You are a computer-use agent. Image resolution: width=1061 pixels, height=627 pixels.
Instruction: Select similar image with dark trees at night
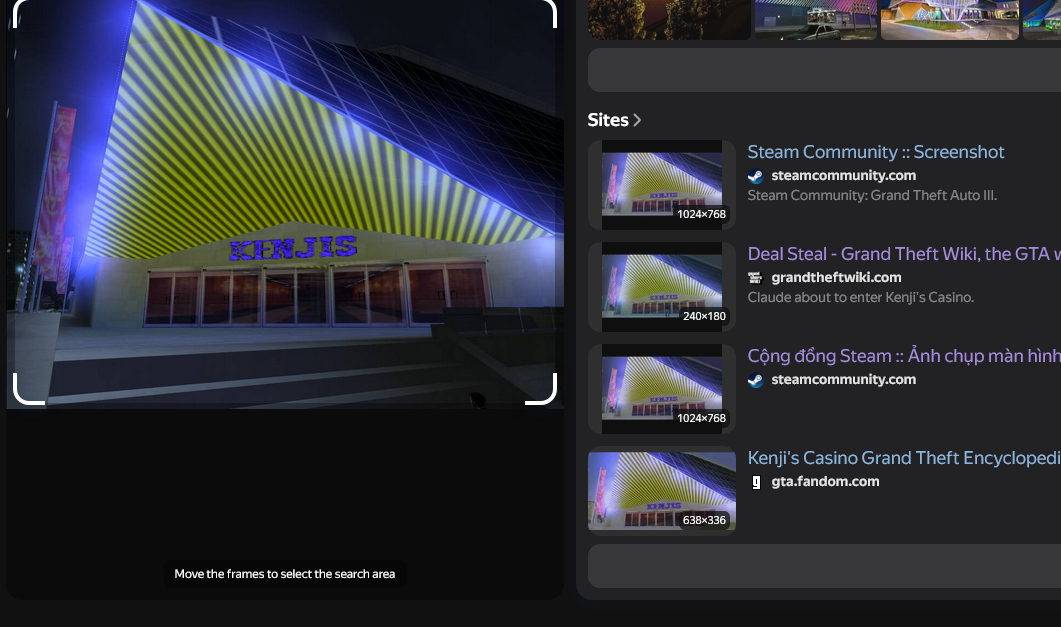(x=669, y=19)
